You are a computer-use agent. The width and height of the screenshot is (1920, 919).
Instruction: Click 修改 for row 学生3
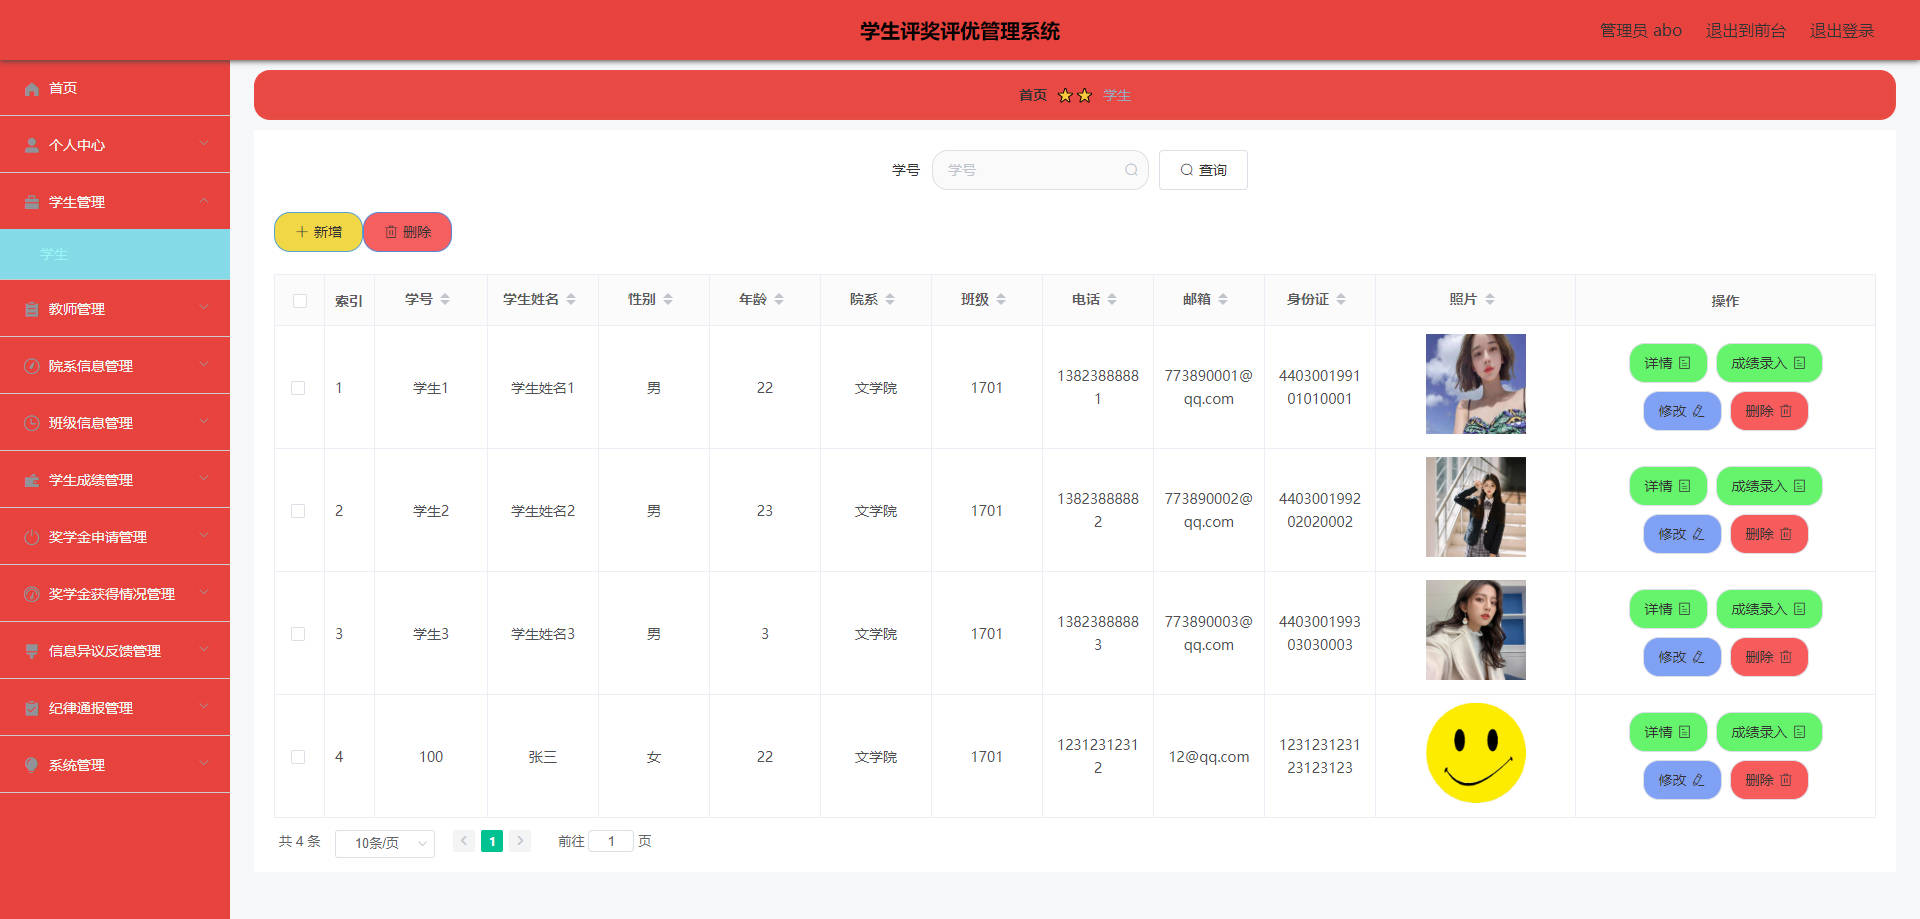[x=1682, y=657]
